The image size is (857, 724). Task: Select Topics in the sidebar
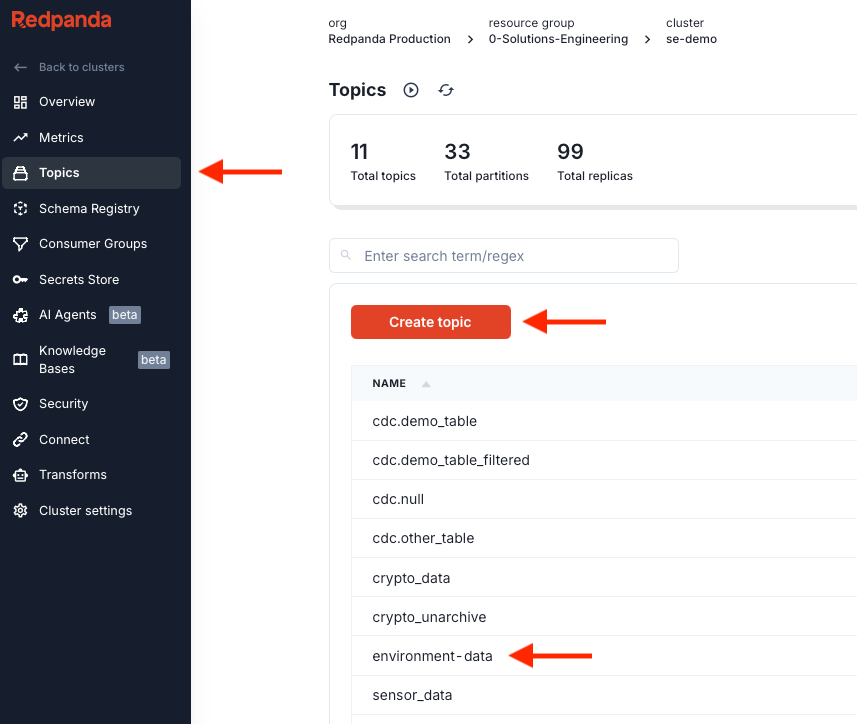point(92,173)
